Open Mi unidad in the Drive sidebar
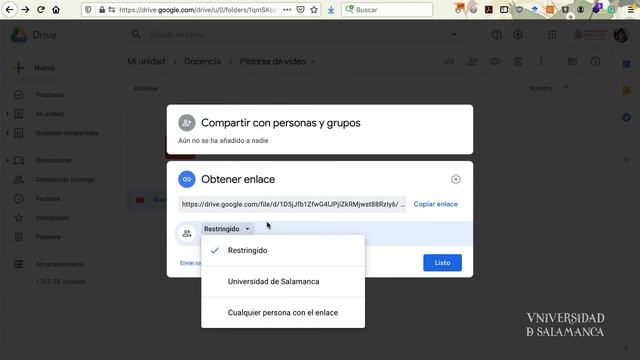This screenshot has height=360, width=640. [x=49, y=114]
